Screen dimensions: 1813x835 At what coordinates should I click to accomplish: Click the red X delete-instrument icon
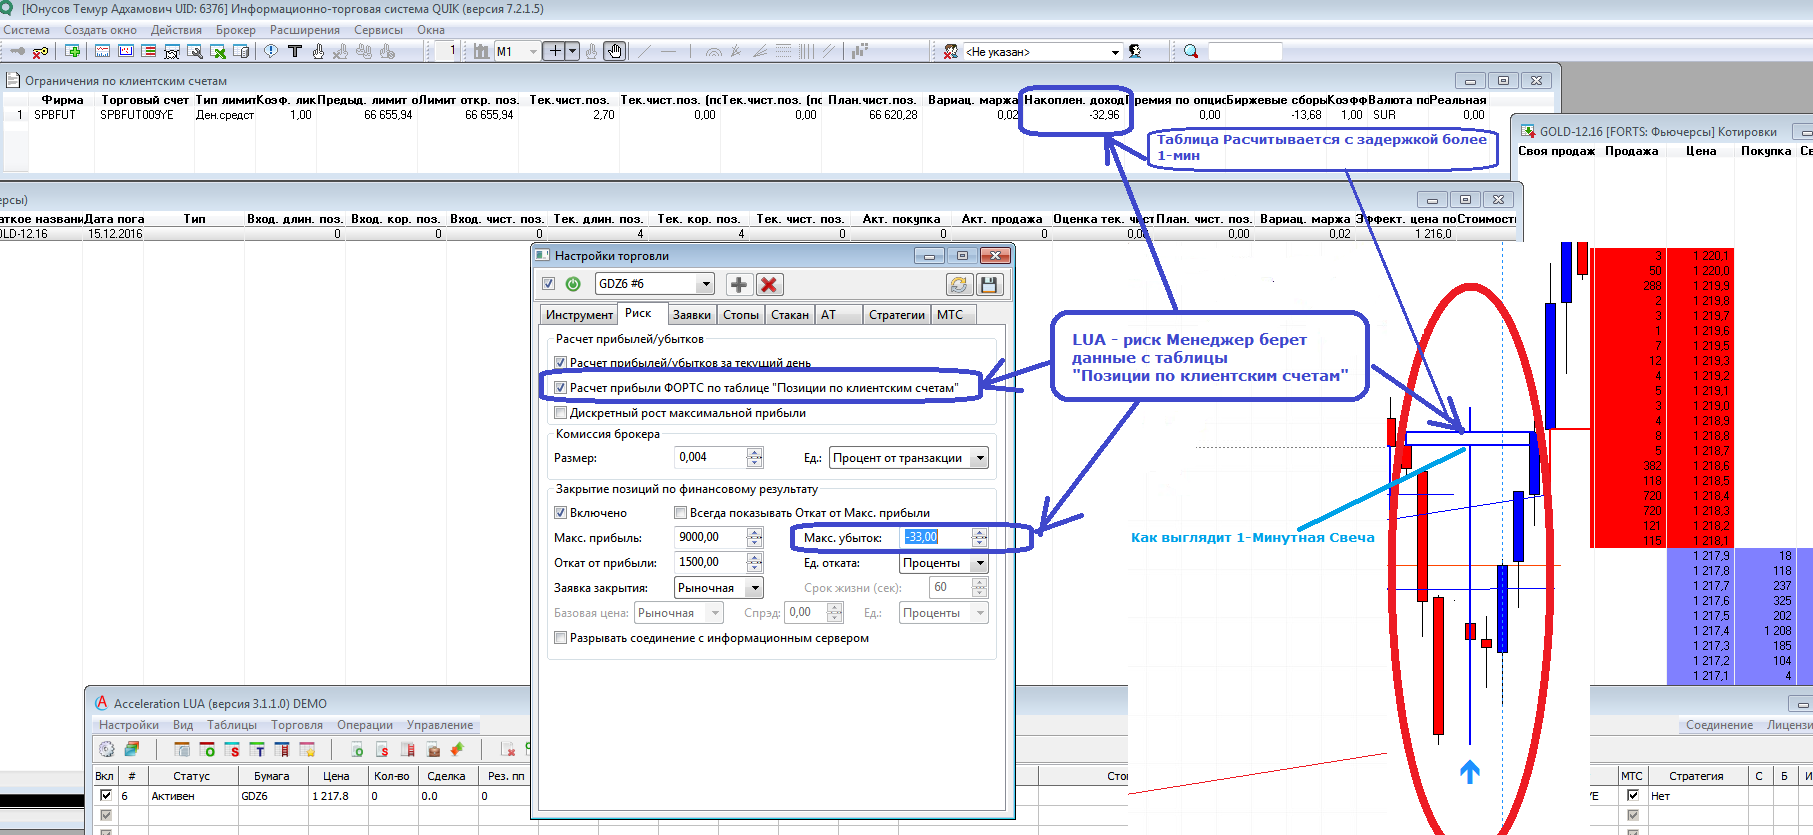pos(768,285)
